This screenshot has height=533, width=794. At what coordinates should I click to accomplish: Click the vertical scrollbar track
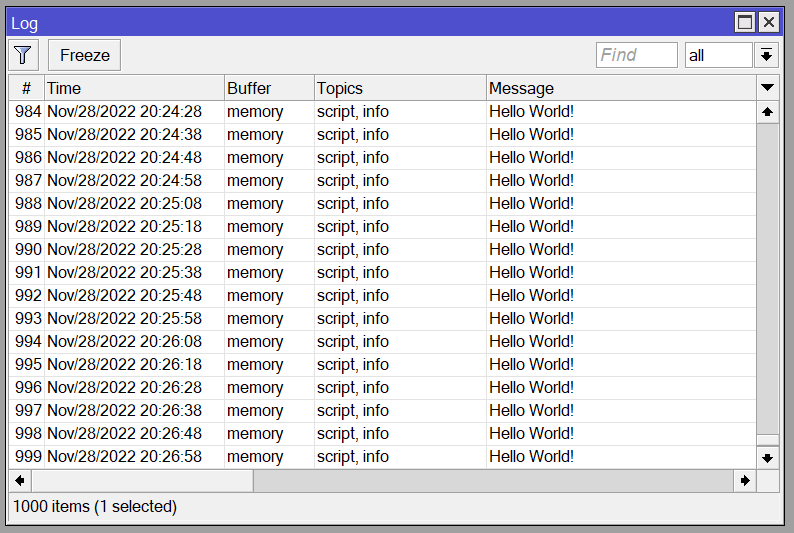click(767, 280)
